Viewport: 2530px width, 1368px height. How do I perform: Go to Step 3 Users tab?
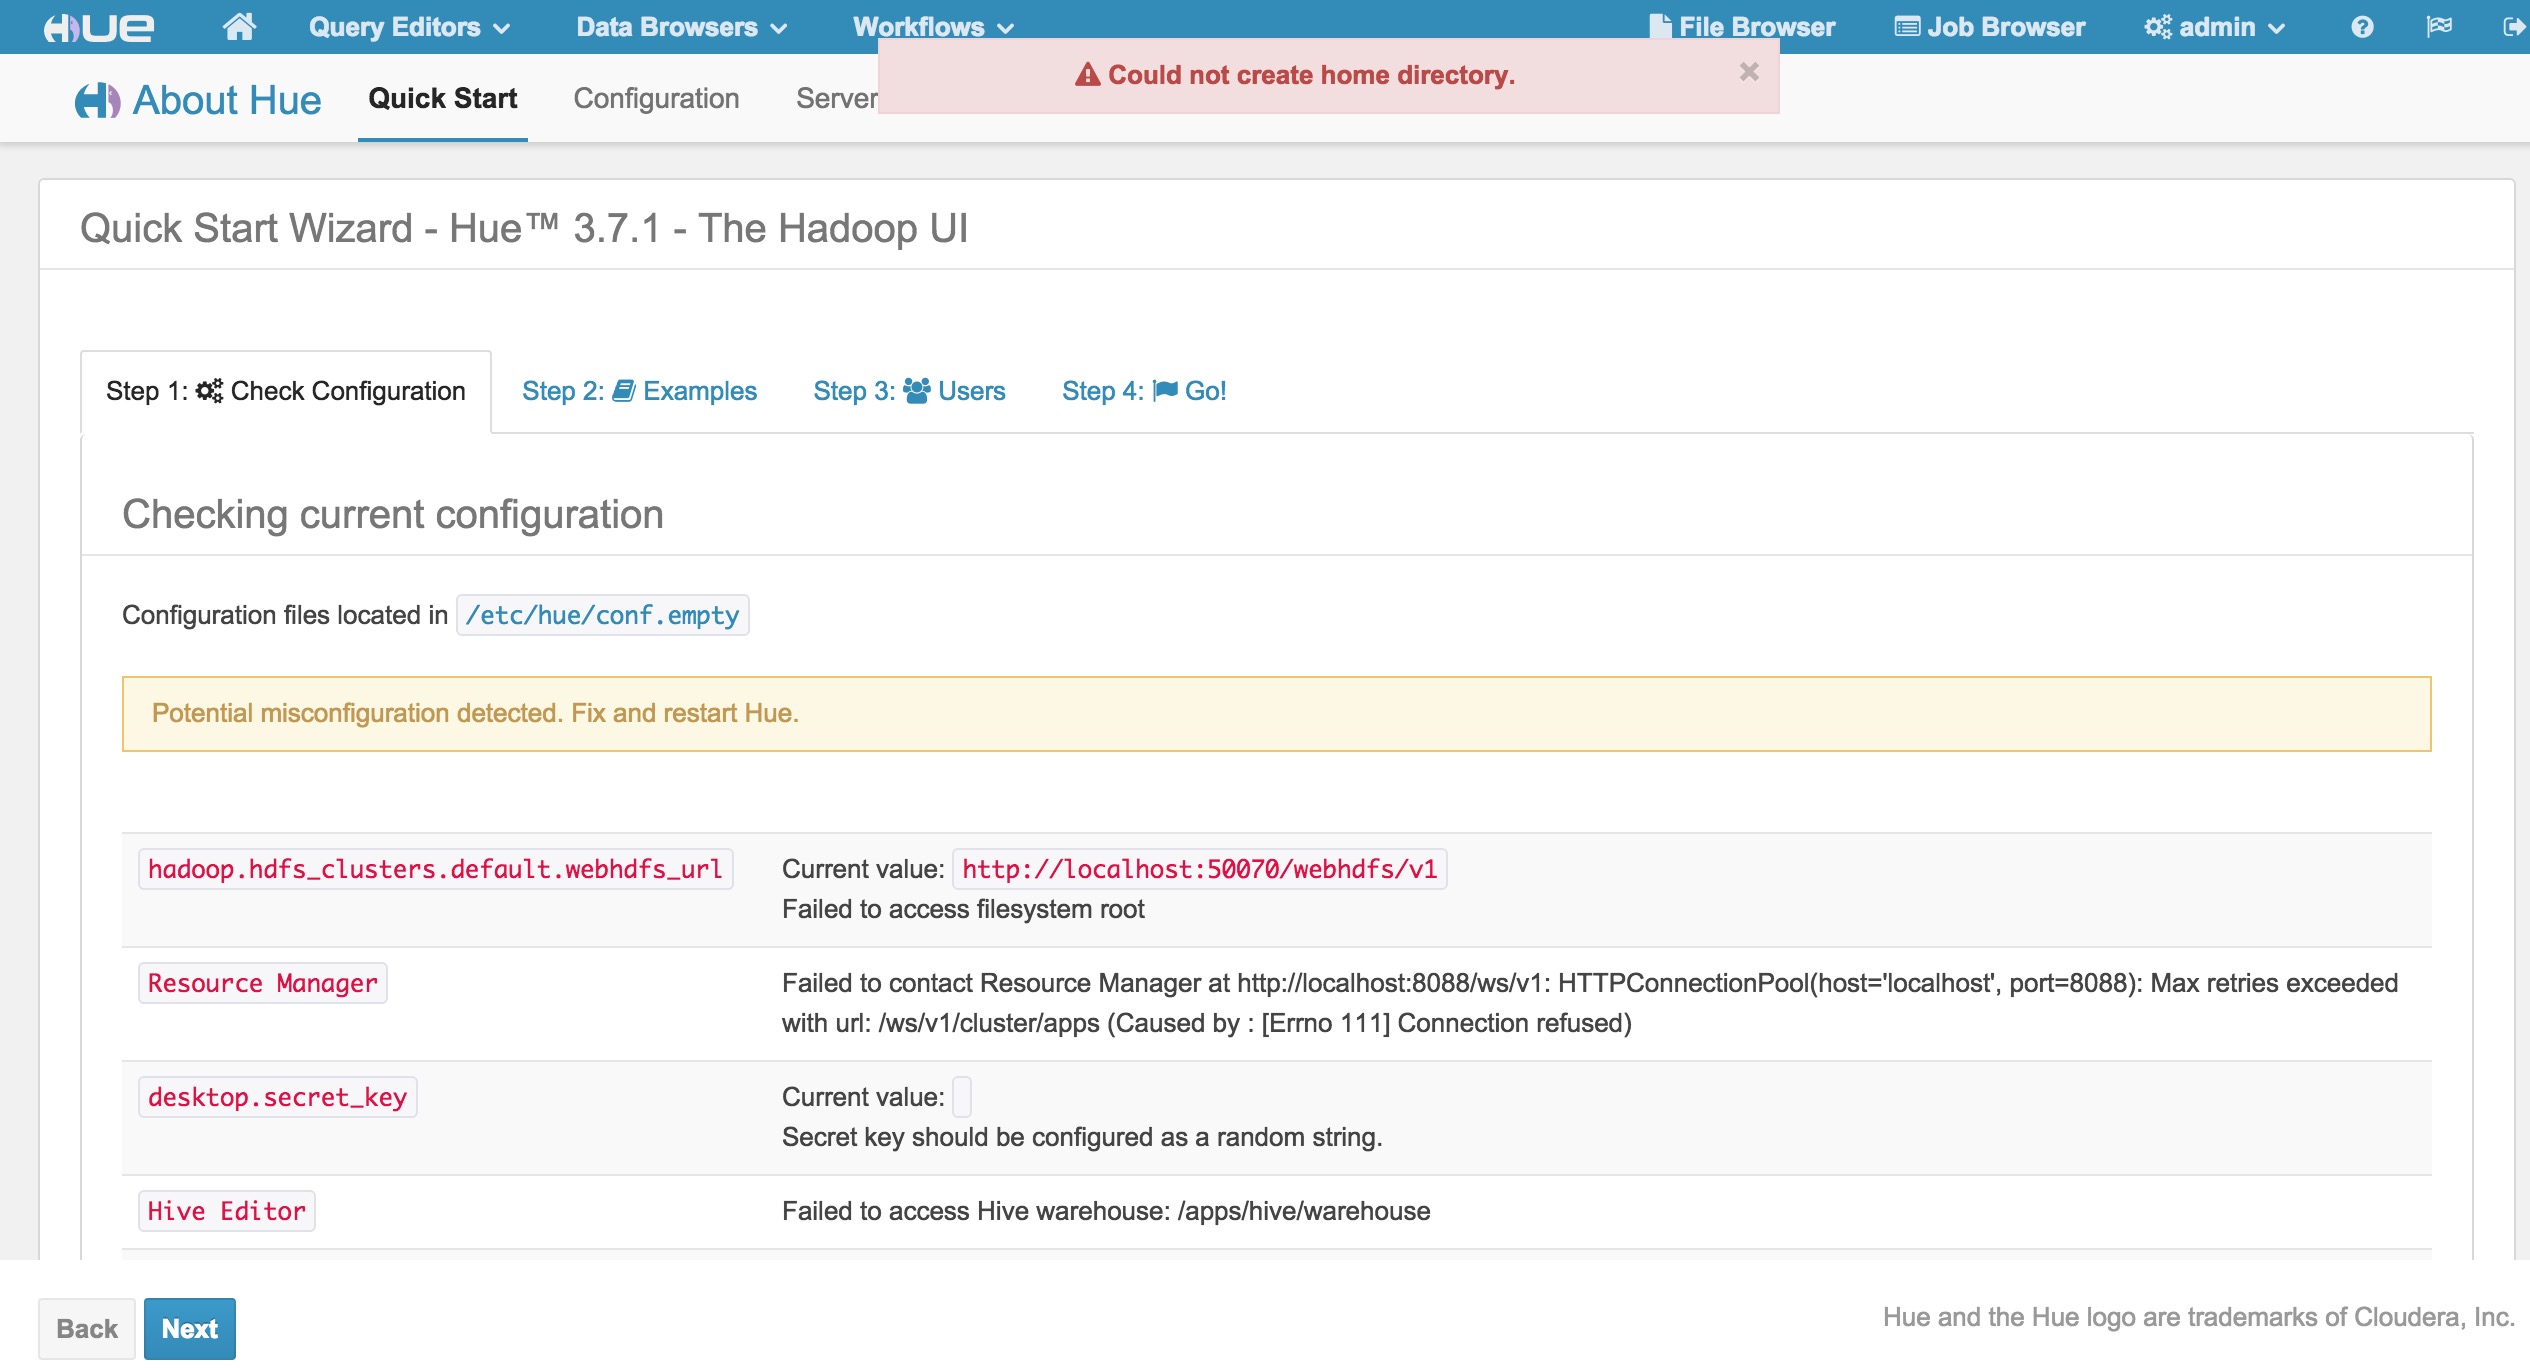pos(909,391)
